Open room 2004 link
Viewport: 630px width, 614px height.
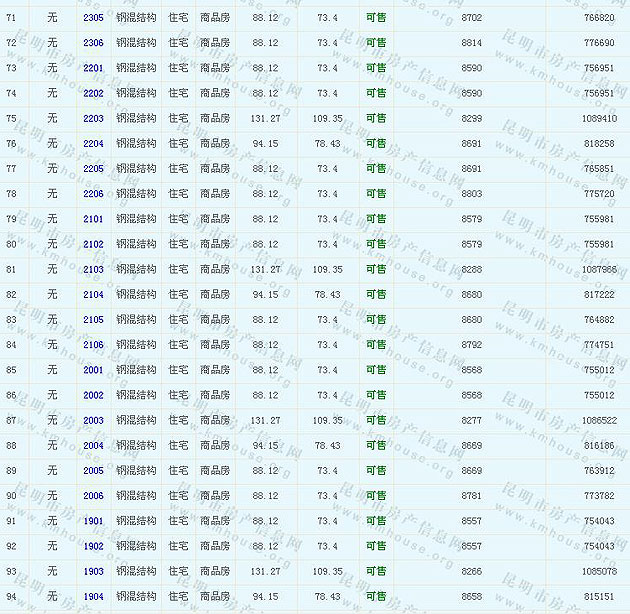[x=93, y=446]
